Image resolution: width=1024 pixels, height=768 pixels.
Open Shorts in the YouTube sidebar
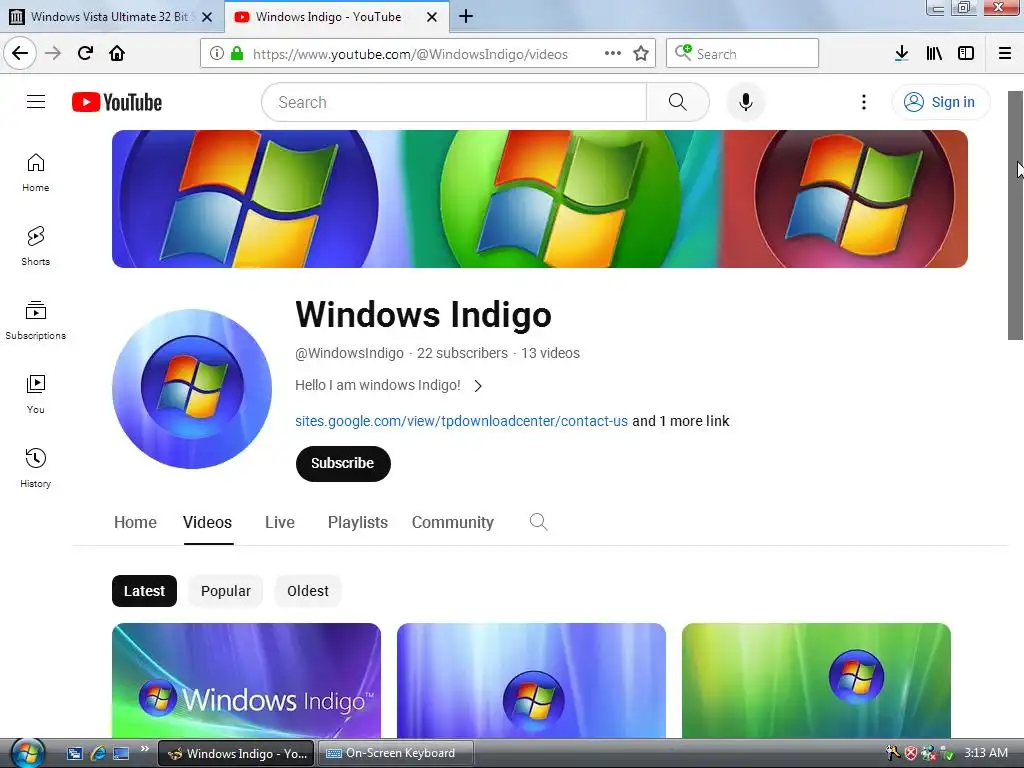click(x=36, y=246)
